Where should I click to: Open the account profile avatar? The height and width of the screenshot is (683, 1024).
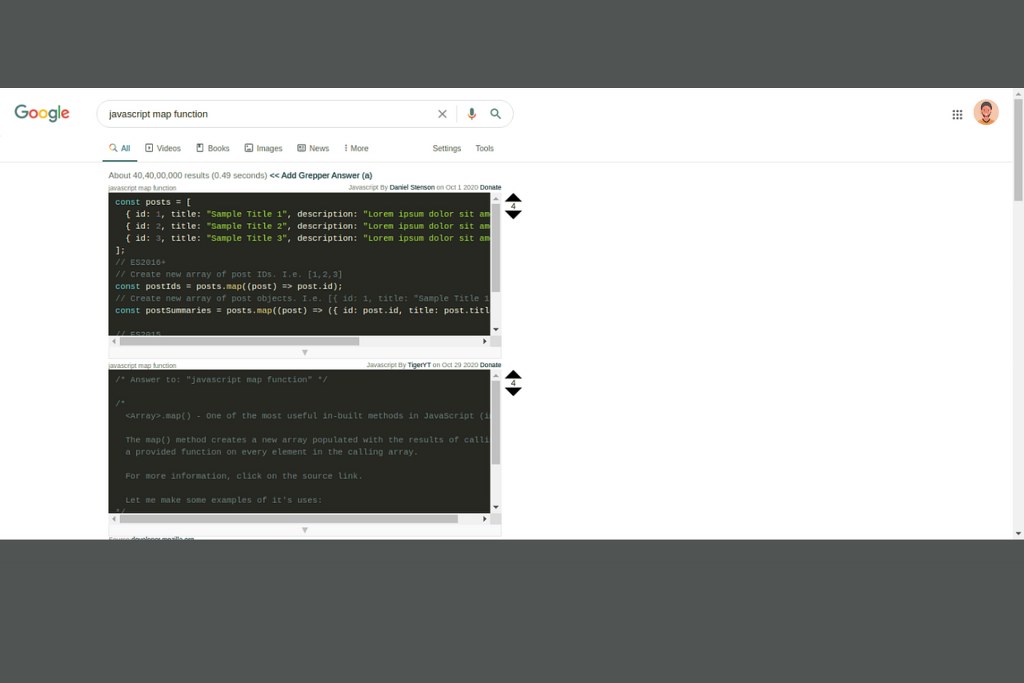(x=986, y=112)
